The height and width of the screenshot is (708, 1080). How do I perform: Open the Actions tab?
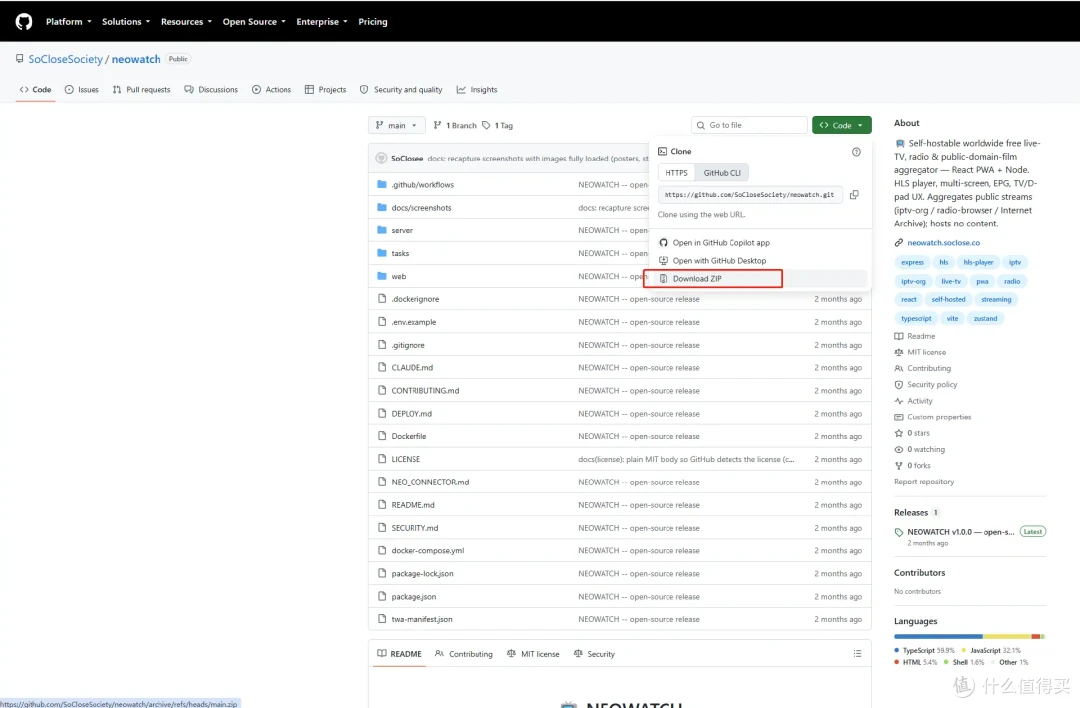pyautogui.click(x=271, y=90)
